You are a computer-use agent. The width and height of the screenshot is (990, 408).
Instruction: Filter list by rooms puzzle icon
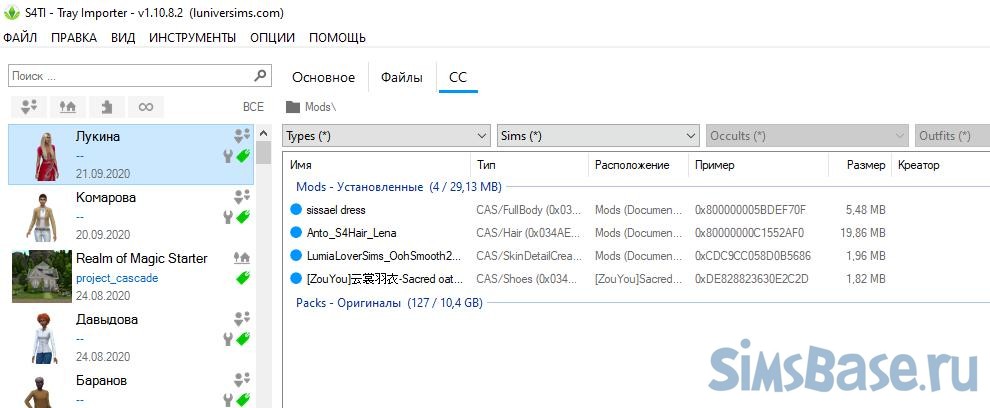coord(106,106)
